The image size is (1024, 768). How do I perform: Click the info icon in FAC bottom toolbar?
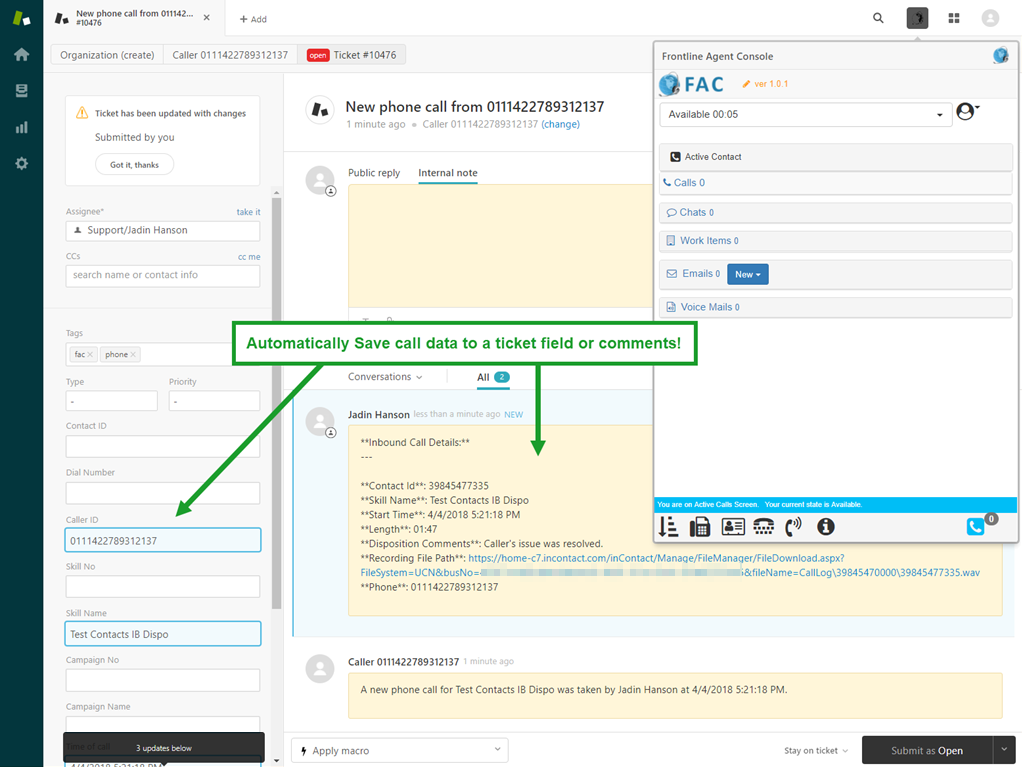tap(825, 527)
